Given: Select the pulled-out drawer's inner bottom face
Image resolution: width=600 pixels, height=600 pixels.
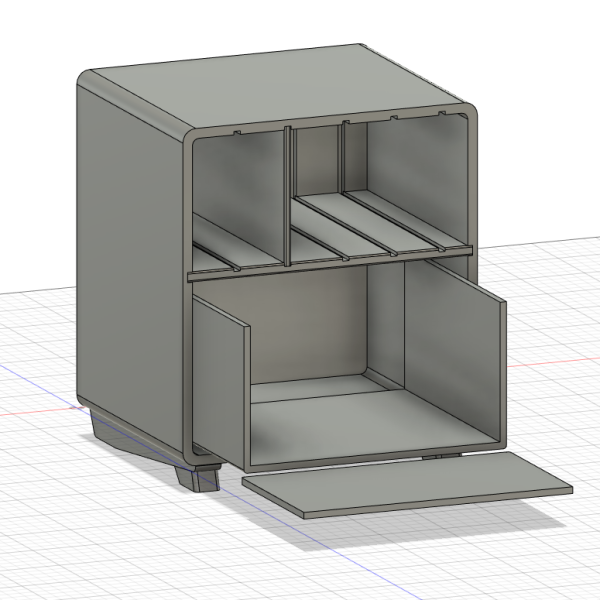Looking at the screenshot, I should [x=367, y=424].
